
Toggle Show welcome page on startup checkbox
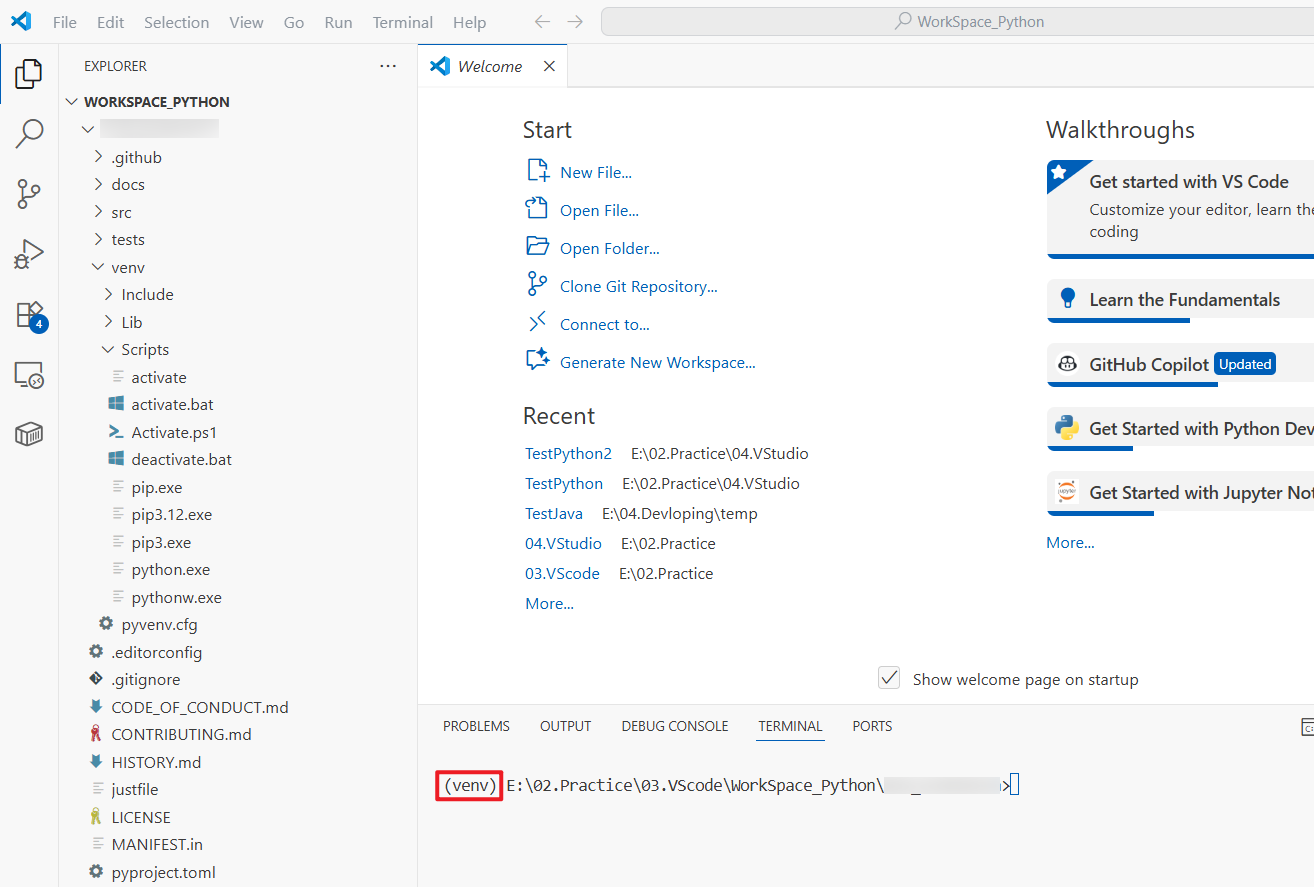point(889,678)
